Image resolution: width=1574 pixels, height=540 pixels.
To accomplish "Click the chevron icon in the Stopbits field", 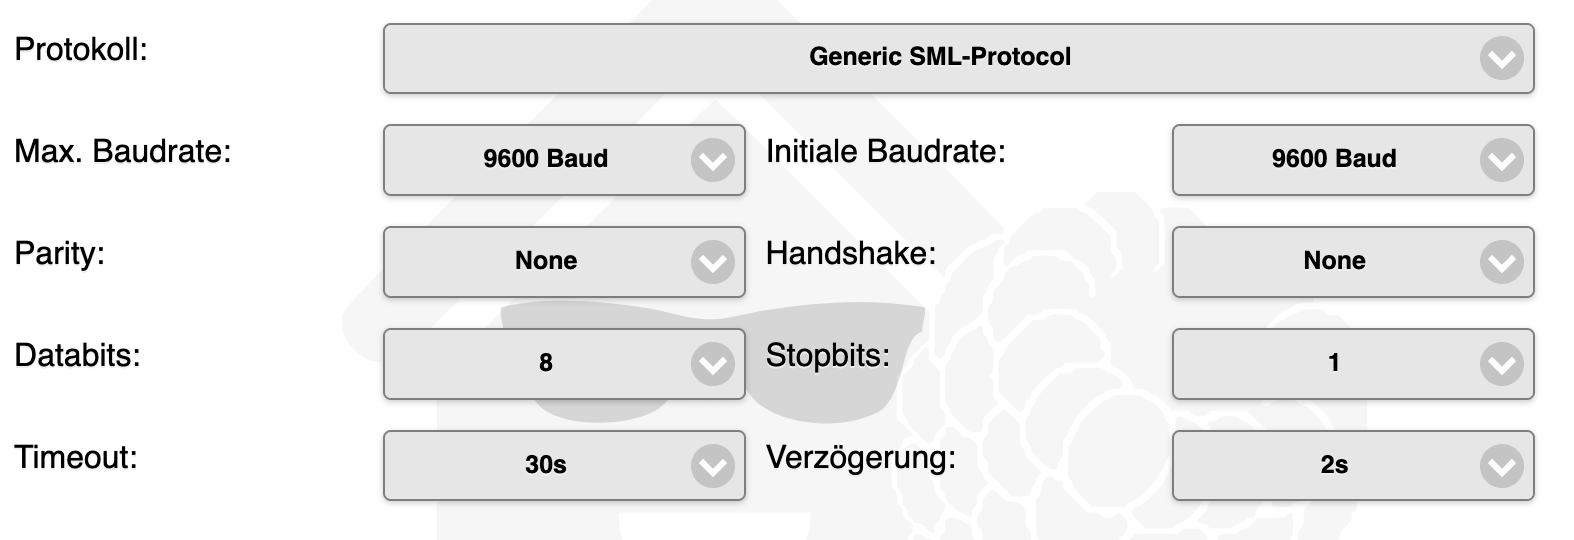I will (x=1501, y=365).
